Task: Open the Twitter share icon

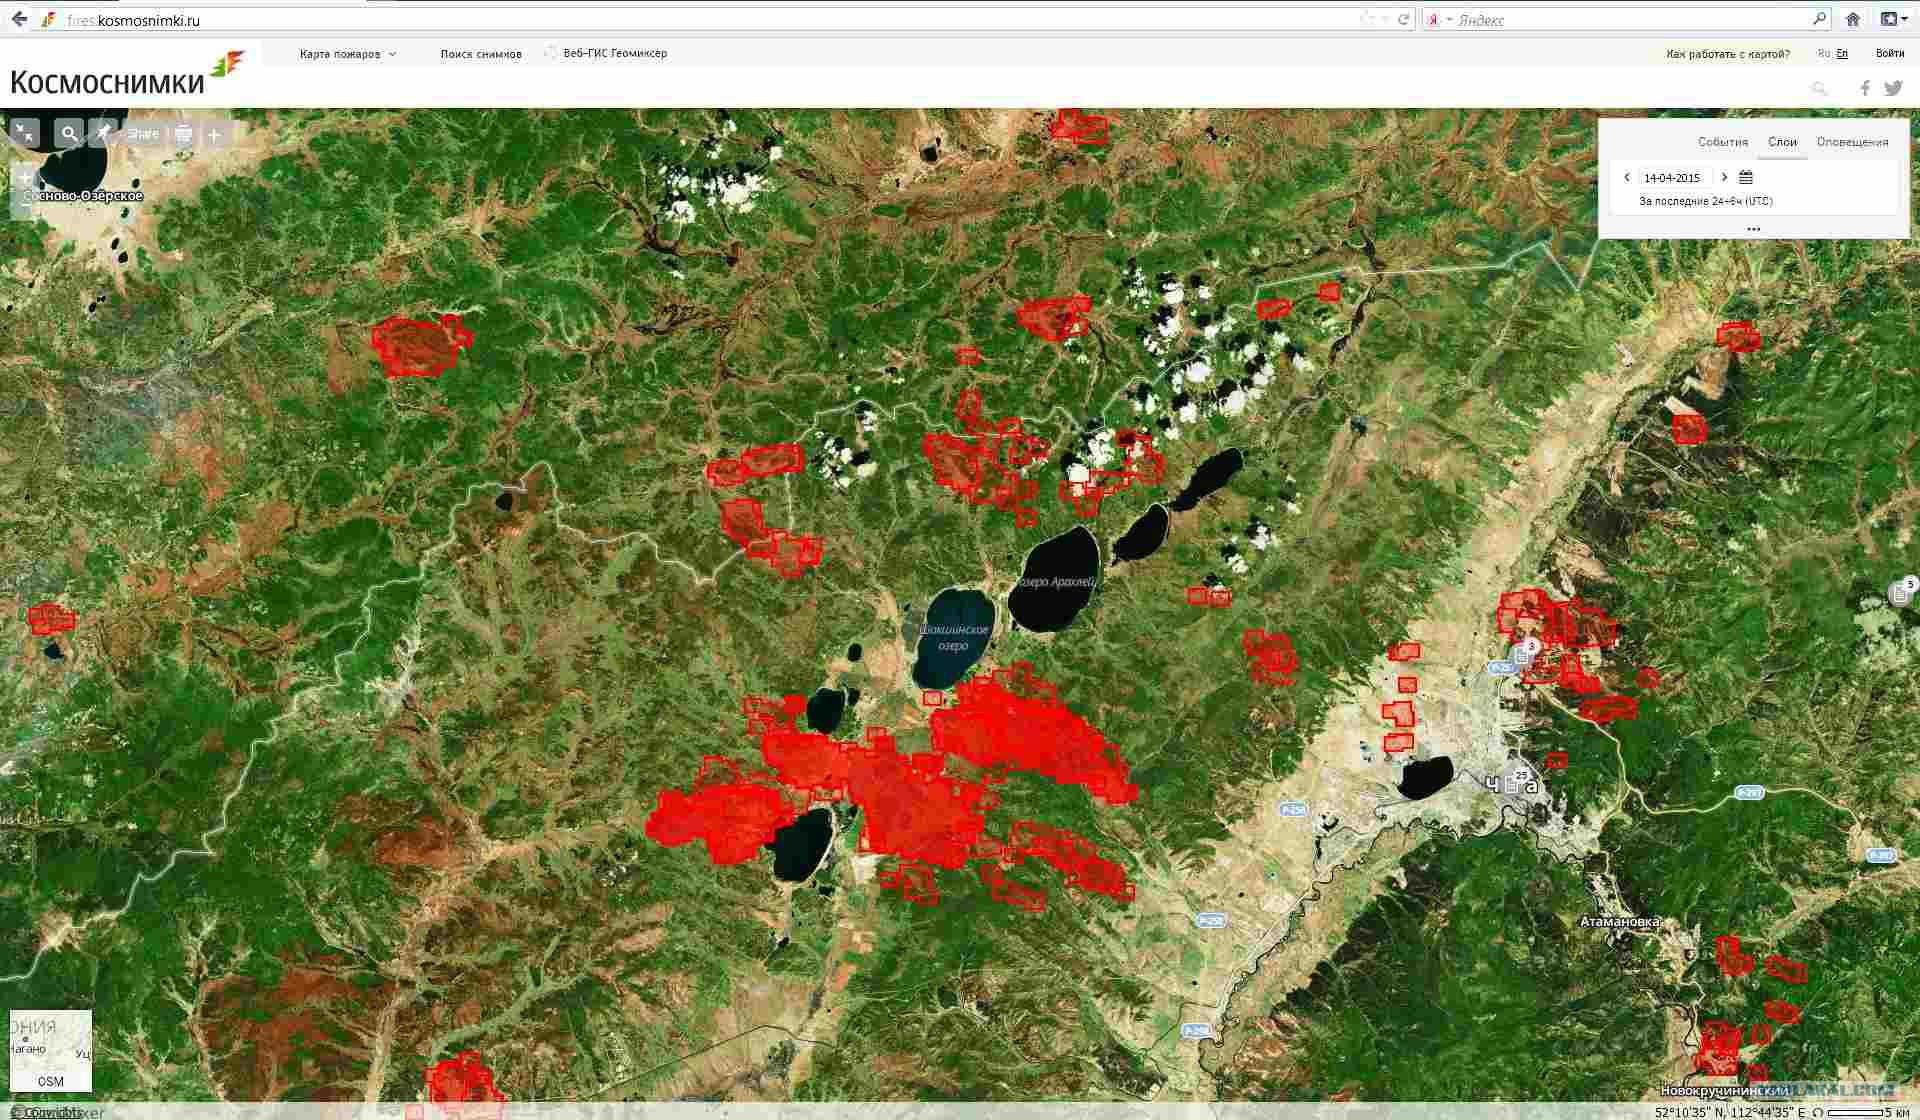Action: click(x=1893, y=88)
